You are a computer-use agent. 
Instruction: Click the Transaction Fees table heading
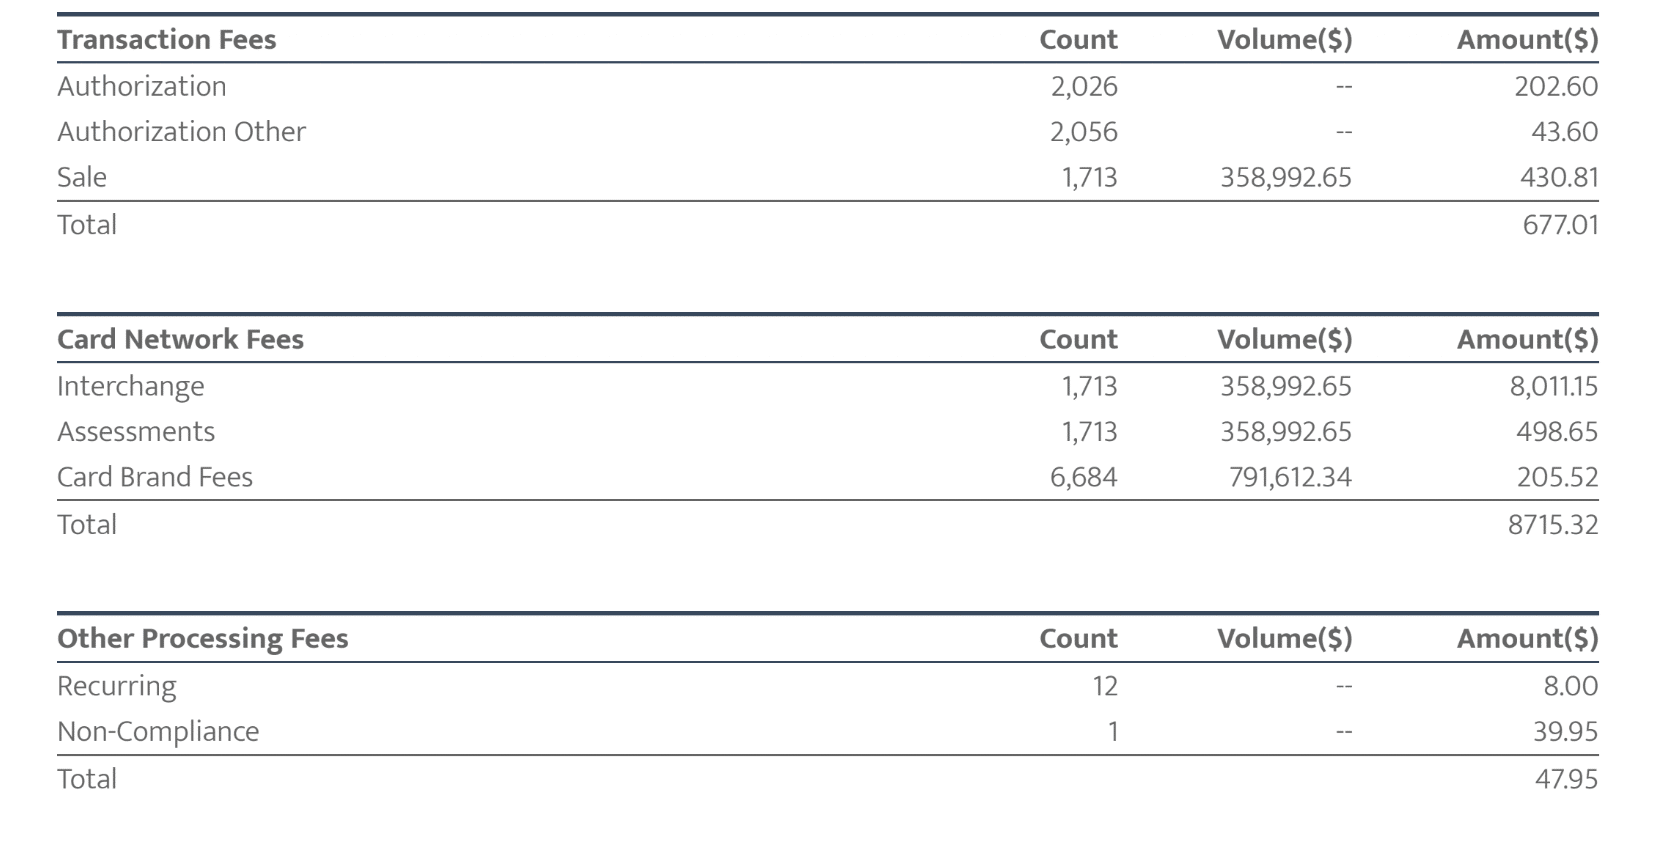point(166,39)
